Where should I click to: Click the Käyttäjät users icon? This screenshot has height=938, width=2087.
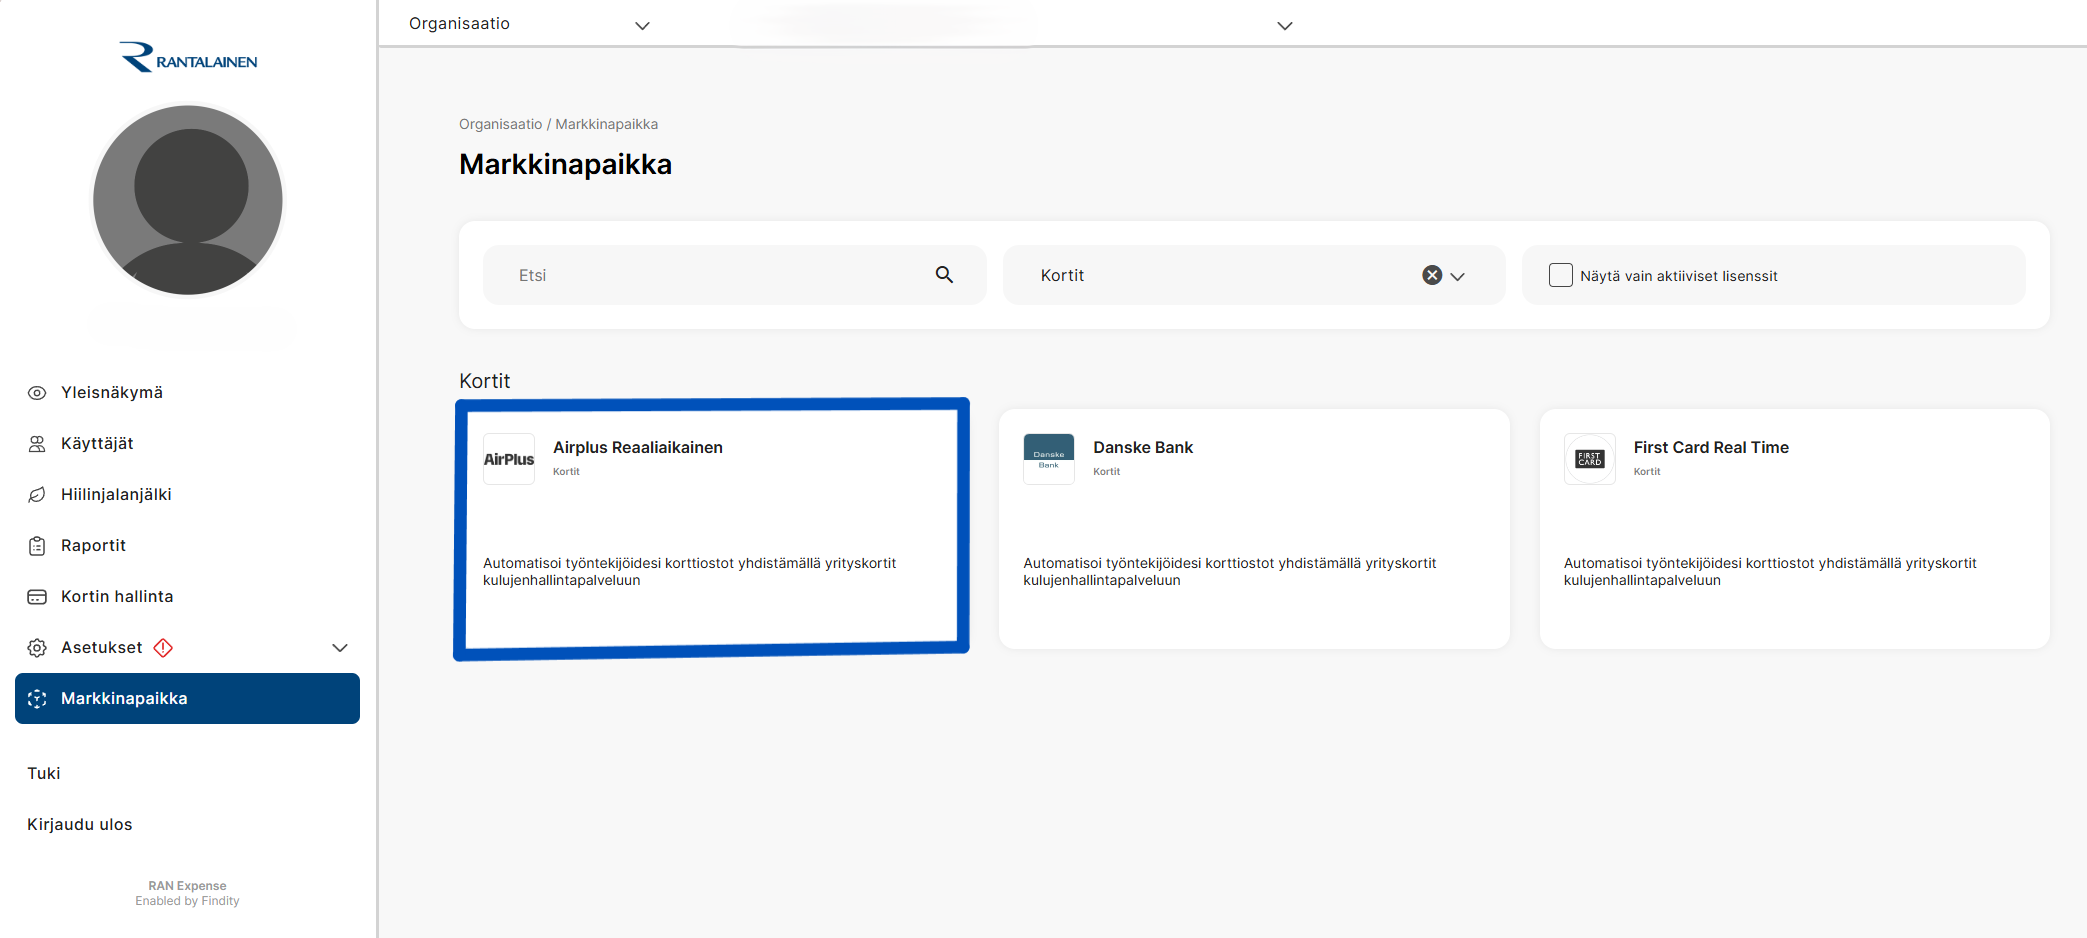coord(37,444)
